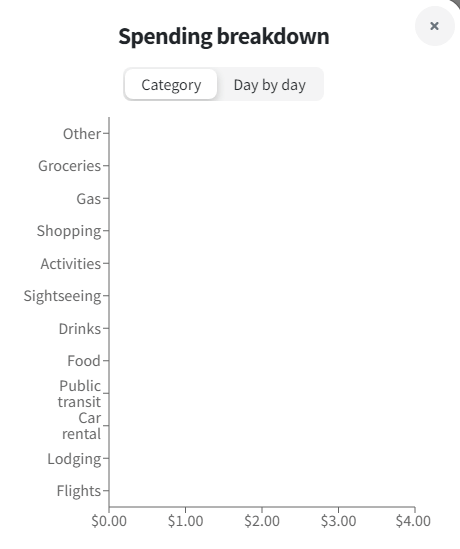This screenshot has width=460, height=549.
Task: Click the Spending breakdown heading
Action: coord(224,36)
